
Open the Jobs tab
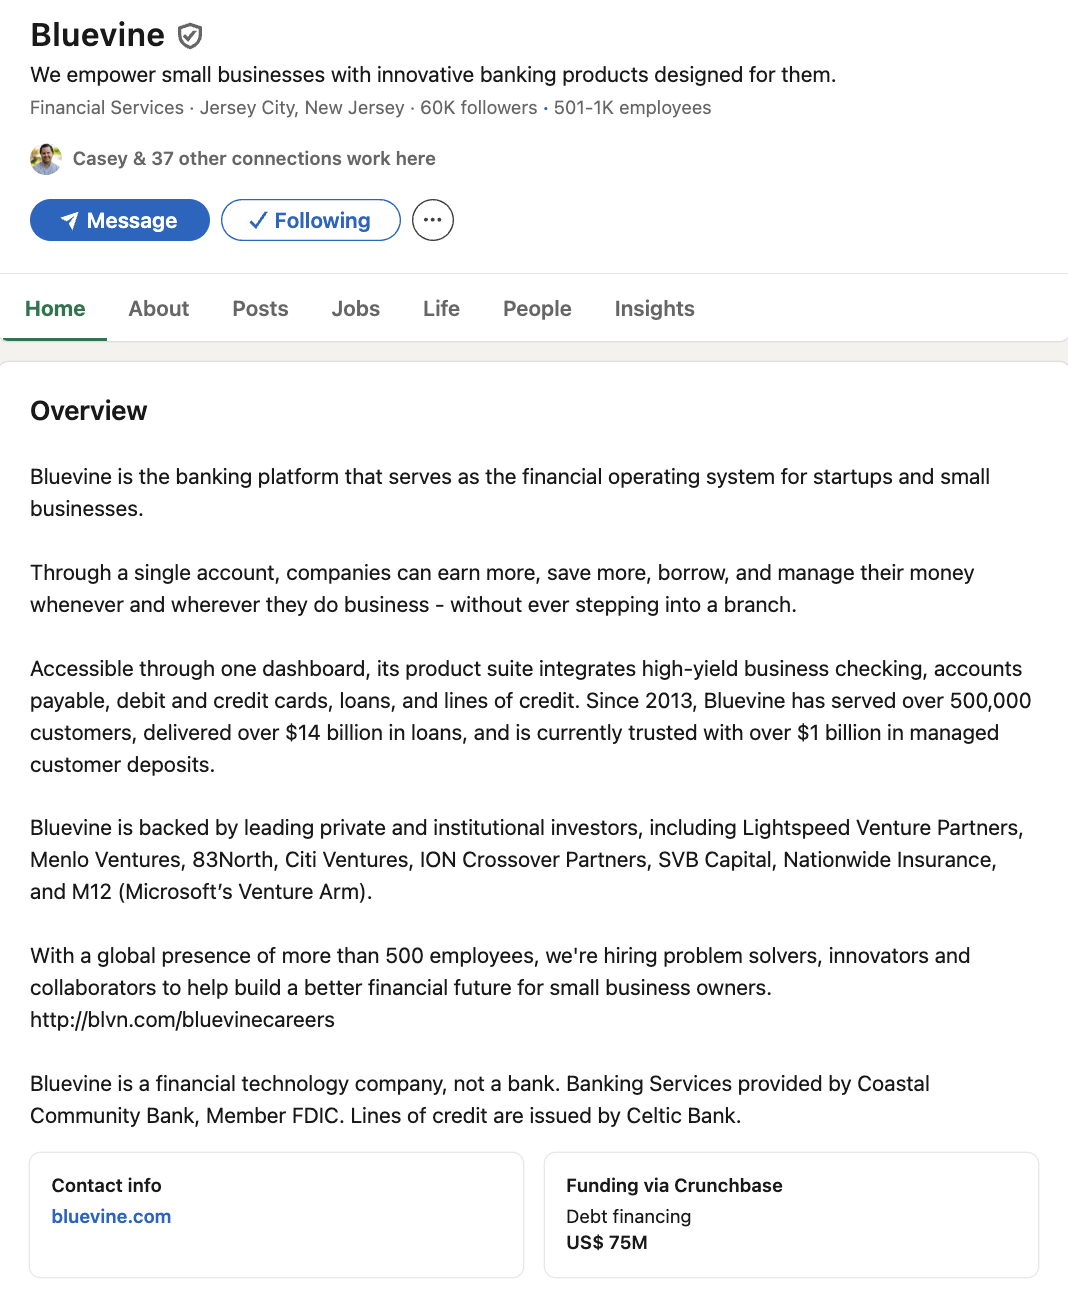(355, 309)
